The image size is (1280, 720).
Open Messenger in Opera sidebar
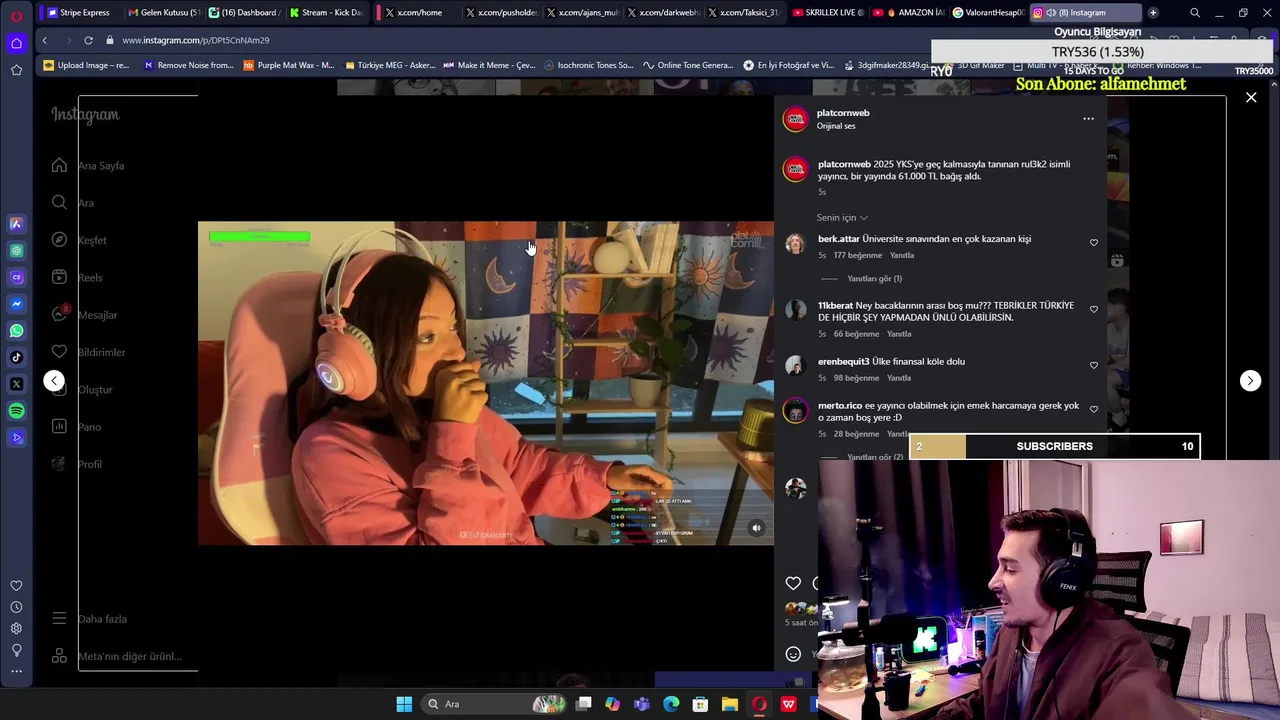pos(16,304)
